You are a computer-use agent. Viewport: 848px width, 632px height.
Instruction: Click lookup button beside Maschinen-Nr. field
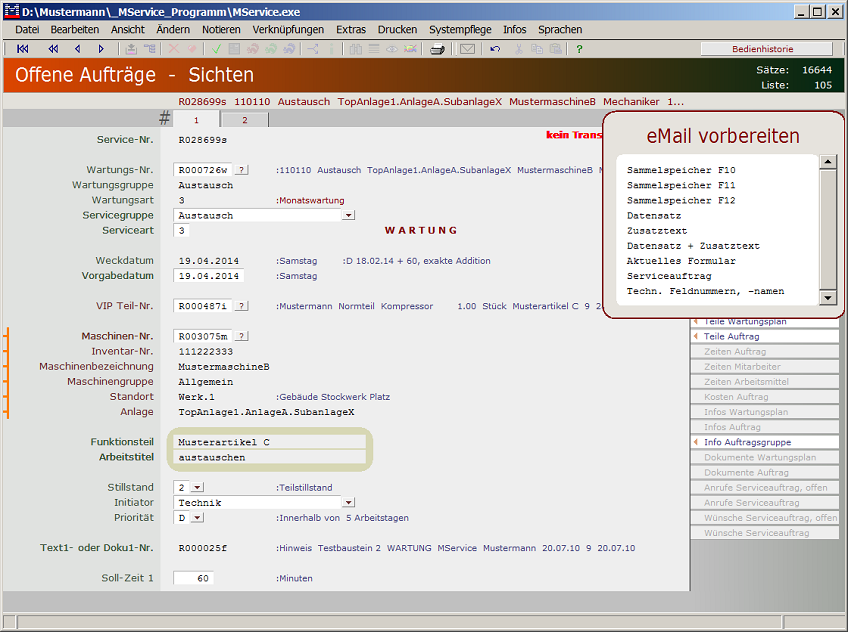click(242, 336)
